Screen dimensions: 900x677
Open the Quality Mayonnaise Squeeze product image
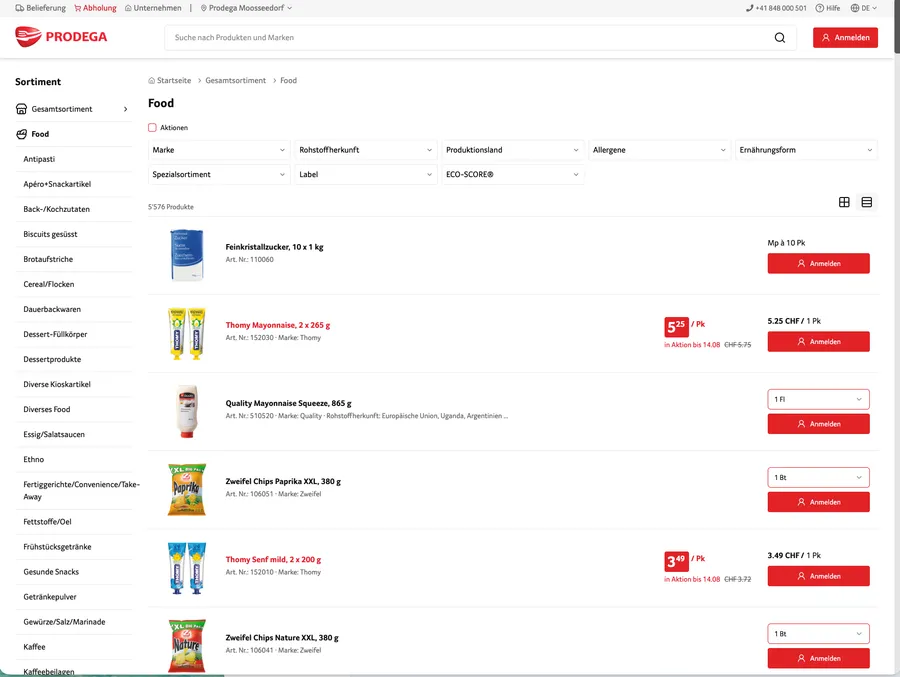(x=187, y=412)
